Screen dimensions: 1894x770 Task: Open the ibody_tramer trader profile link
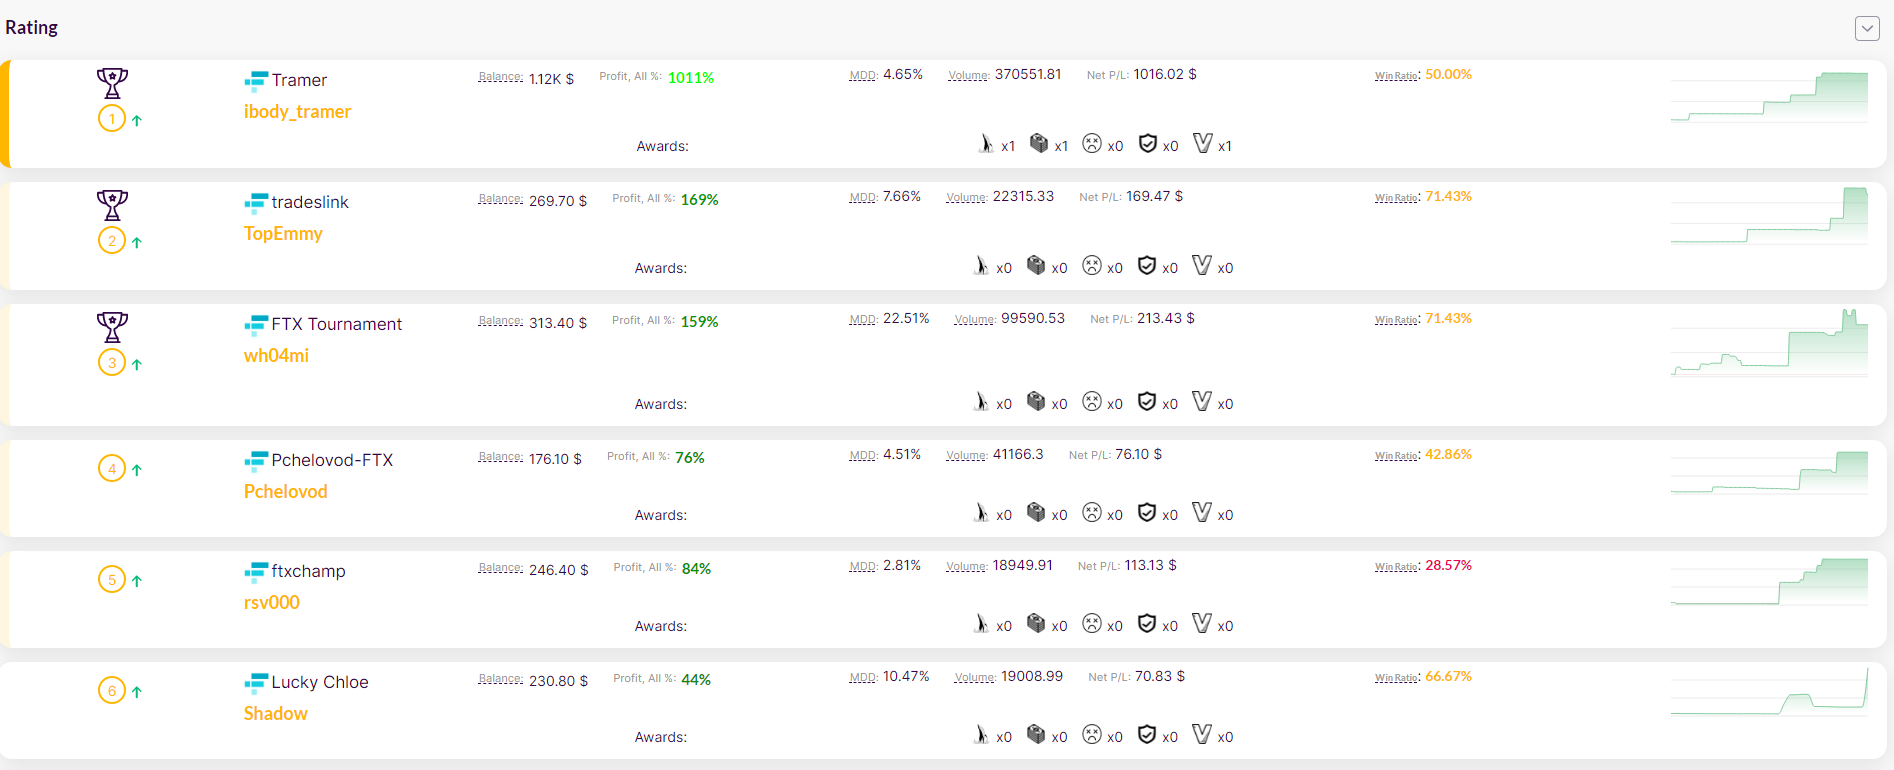tap(297, 112)
